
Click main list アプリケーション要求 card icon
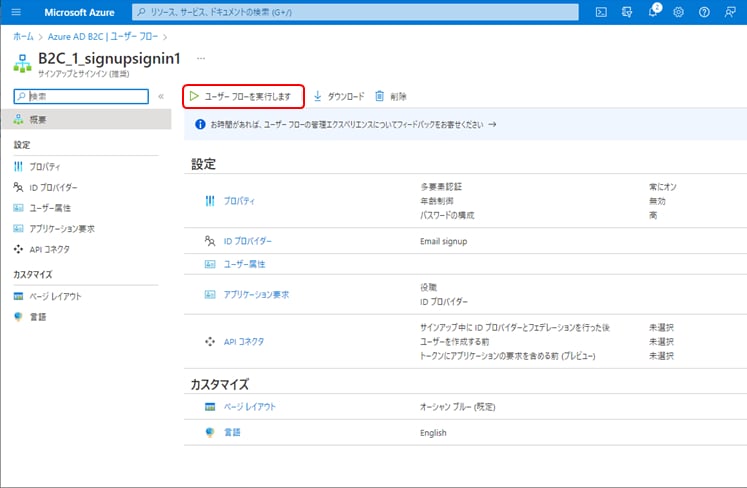point(210,295)
